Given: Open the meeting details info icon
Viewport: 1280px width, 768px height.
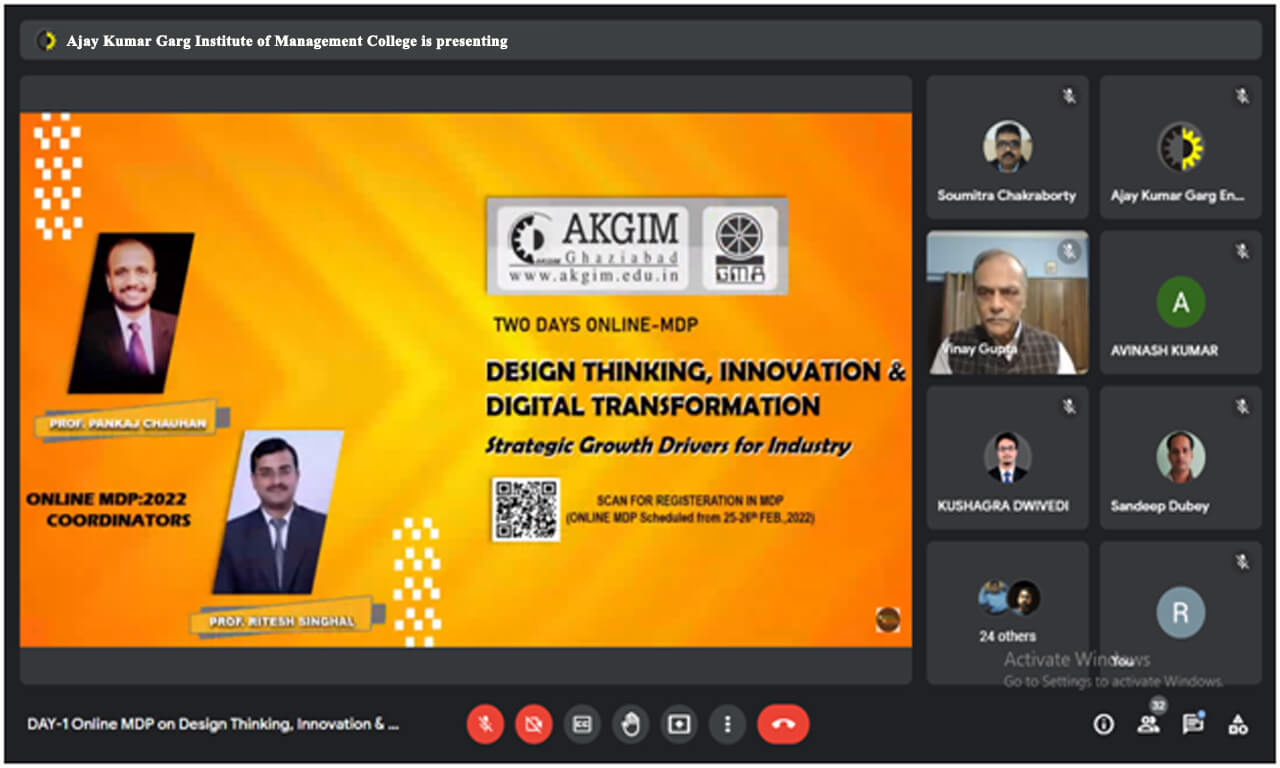Looking at the screenshot, I should [x=1103, y=724].
